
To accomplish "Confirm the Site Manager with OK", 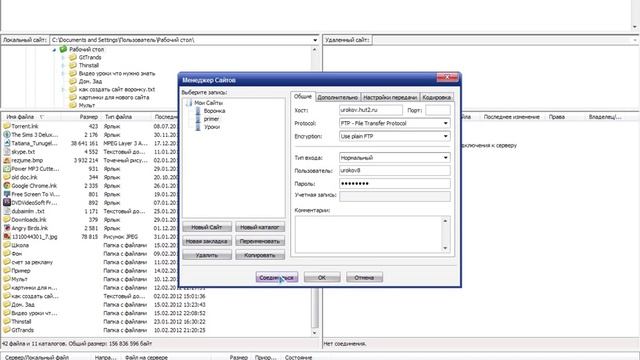I will [322, 278].
